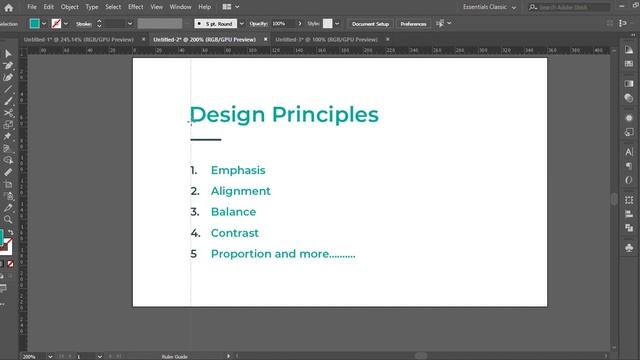Switch to the Untitled-1 document tab
The image size is (640, 360).
tap(78, 40)
